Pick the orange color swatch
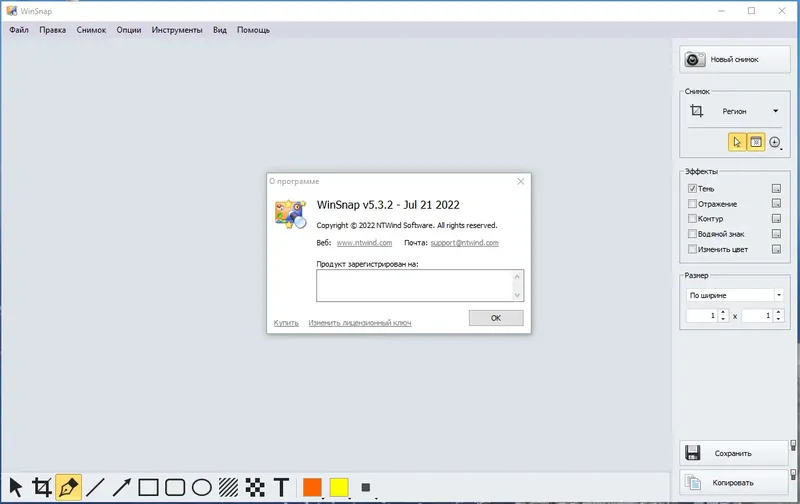This screenshot has height=504, width=800. click(312, 487)
